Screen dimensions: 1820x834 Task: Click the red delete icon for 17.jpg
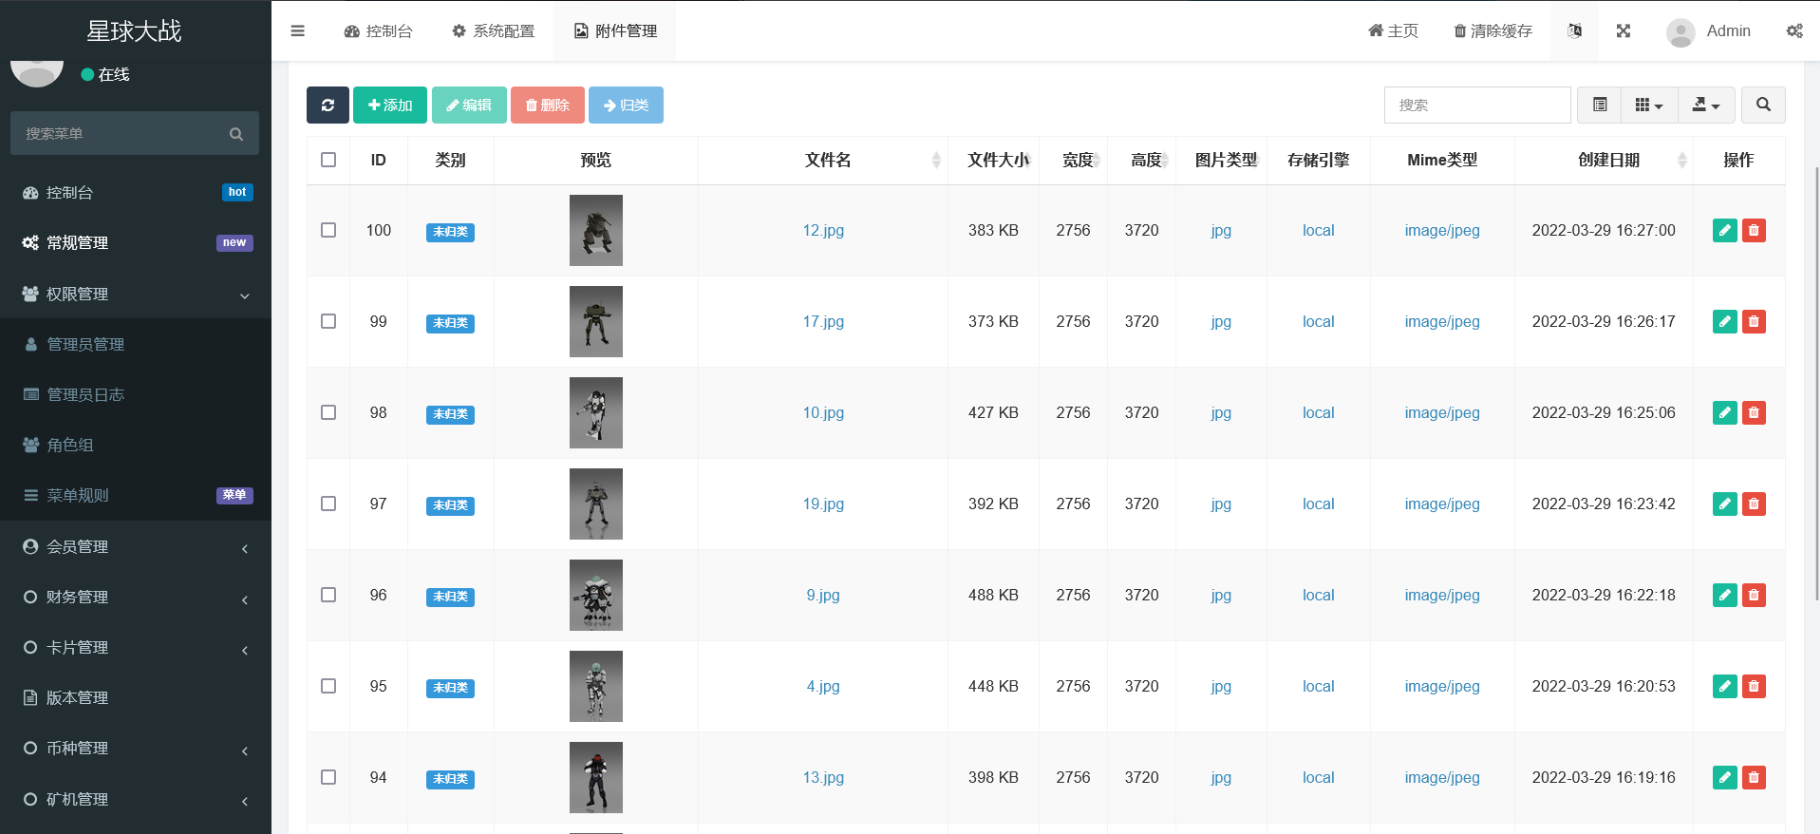pyautogui.click(x=1753, y=321)
